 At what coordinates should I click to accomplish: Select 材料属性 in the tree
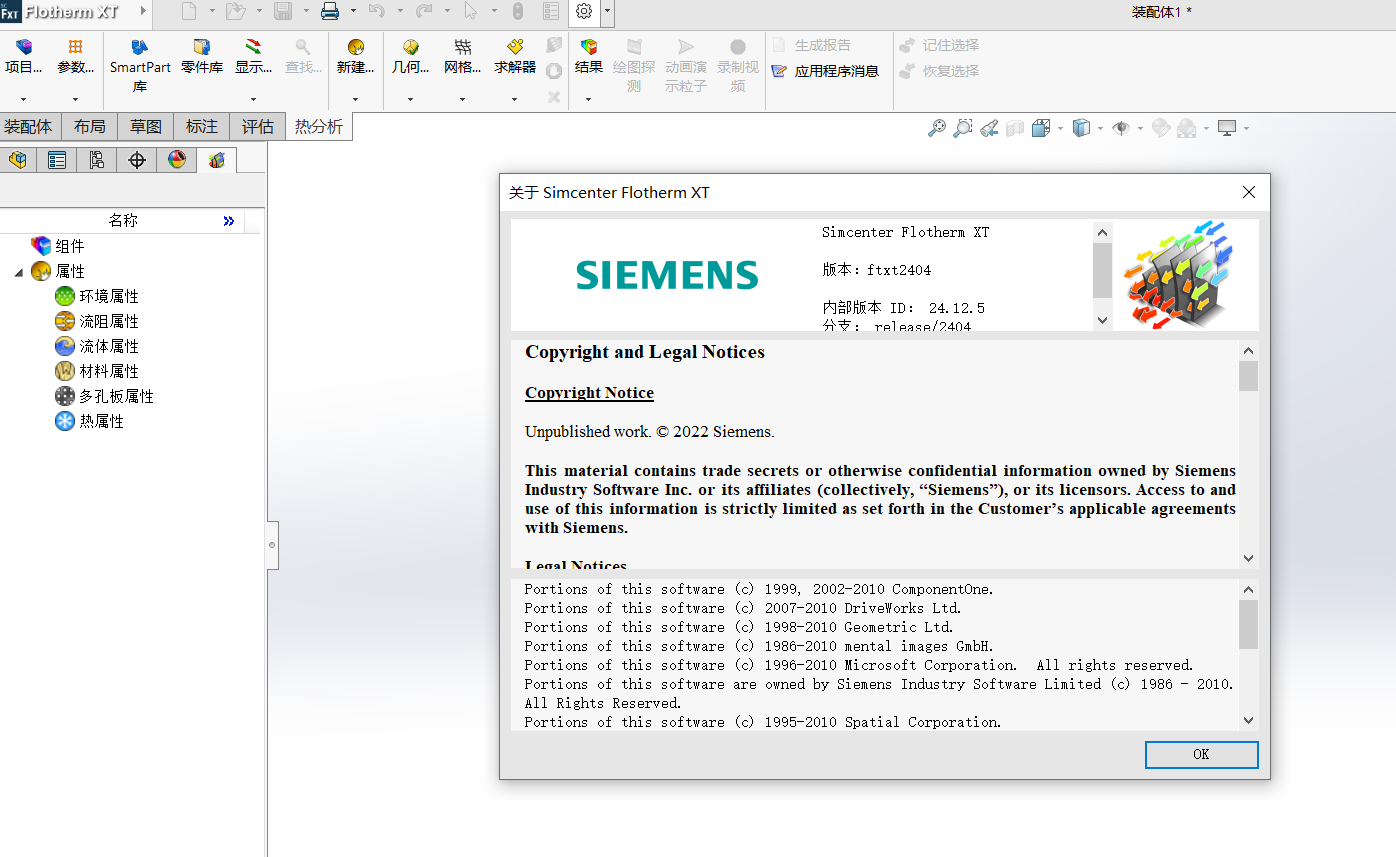109,371
